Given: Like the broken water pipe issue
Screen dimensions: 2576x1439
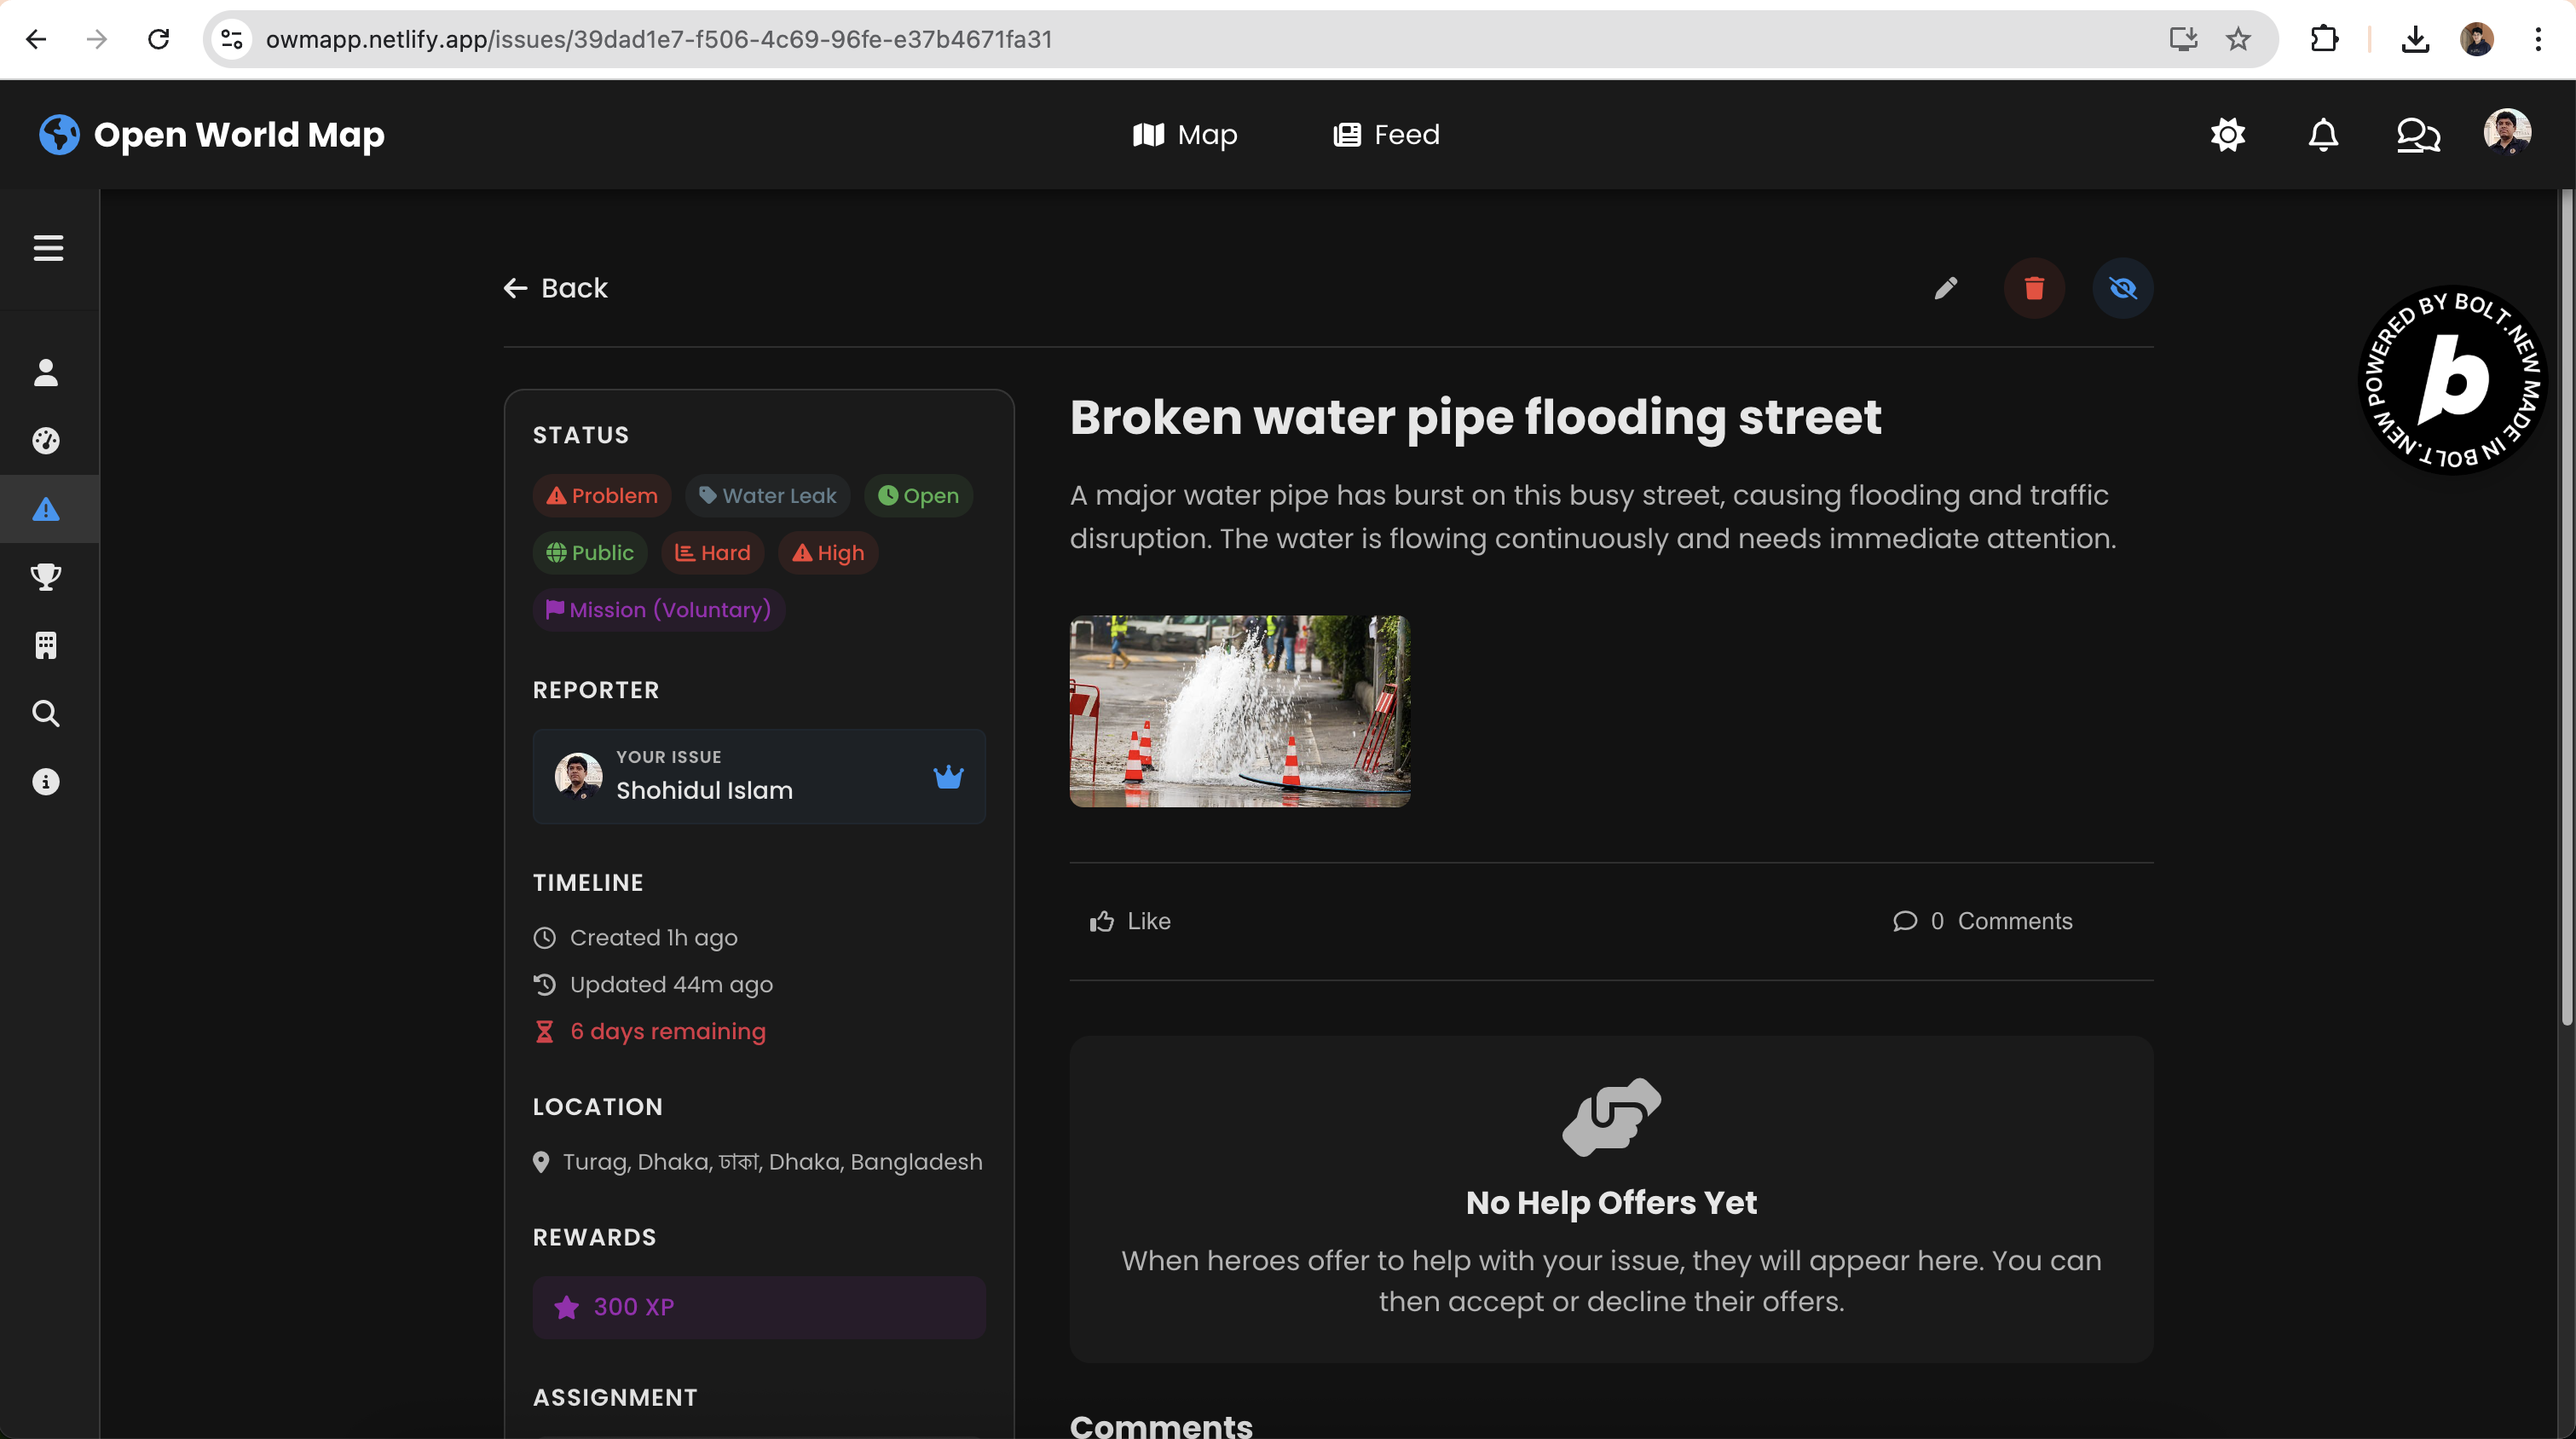Looking at the screenshot, I should click(x=1130, y=921).
